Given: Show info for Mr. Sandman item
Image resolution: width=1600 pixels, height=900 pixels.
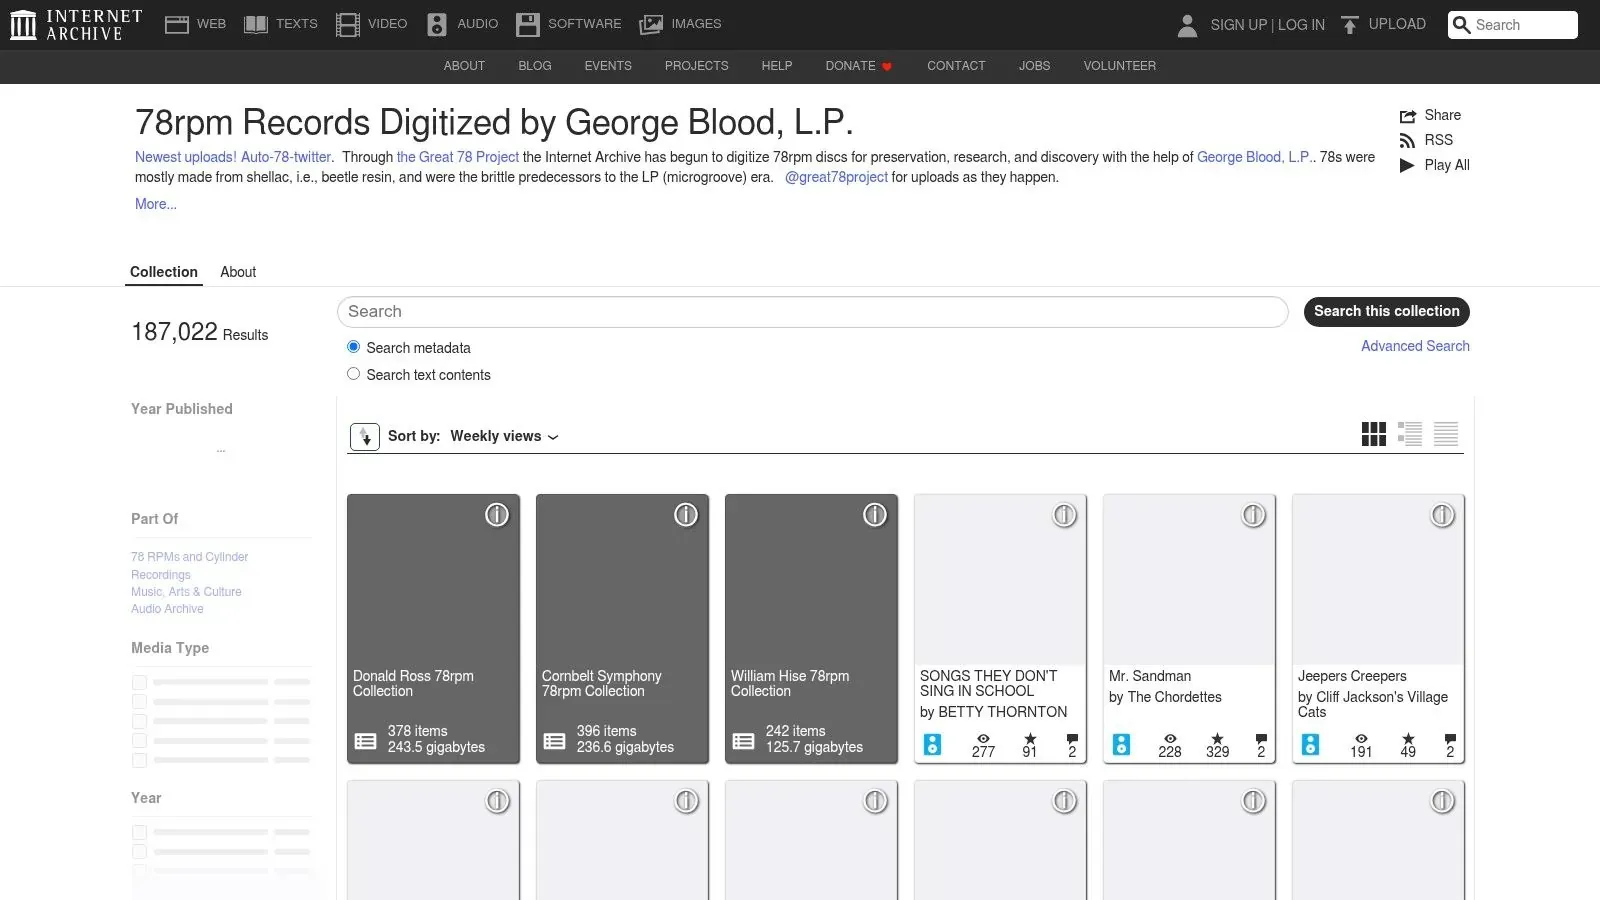Looking at the screenshot, I should click(x=1253, y=515).
